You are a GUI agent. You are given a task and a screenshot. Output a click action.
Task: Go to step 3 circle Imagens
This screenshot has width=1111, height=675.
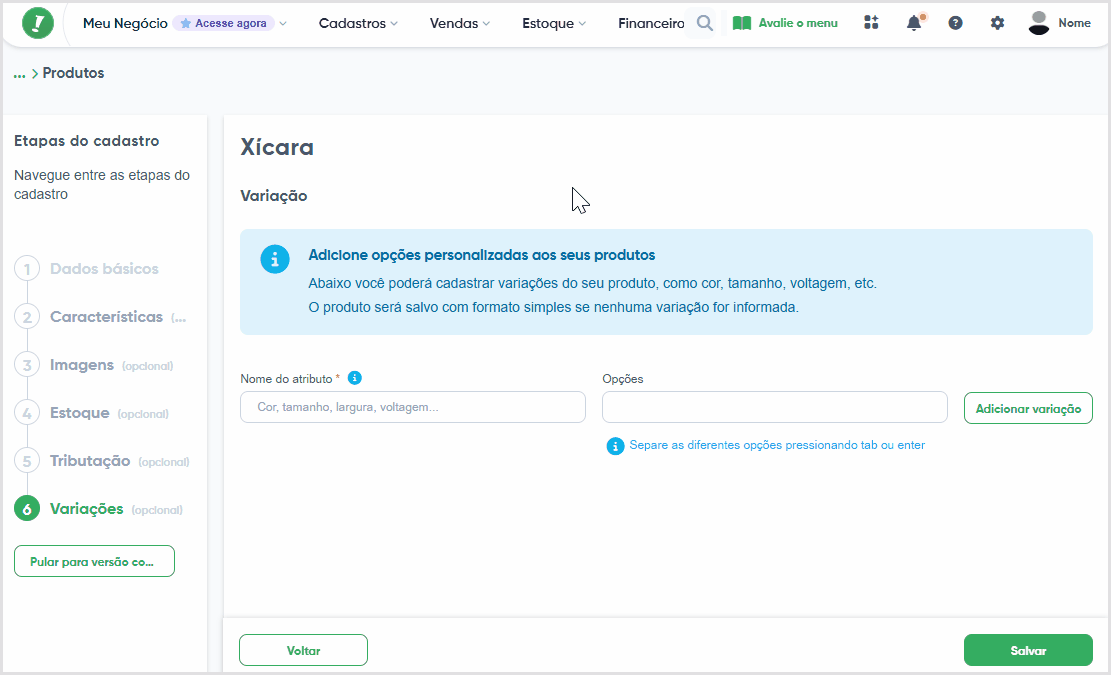click(27, 365)
